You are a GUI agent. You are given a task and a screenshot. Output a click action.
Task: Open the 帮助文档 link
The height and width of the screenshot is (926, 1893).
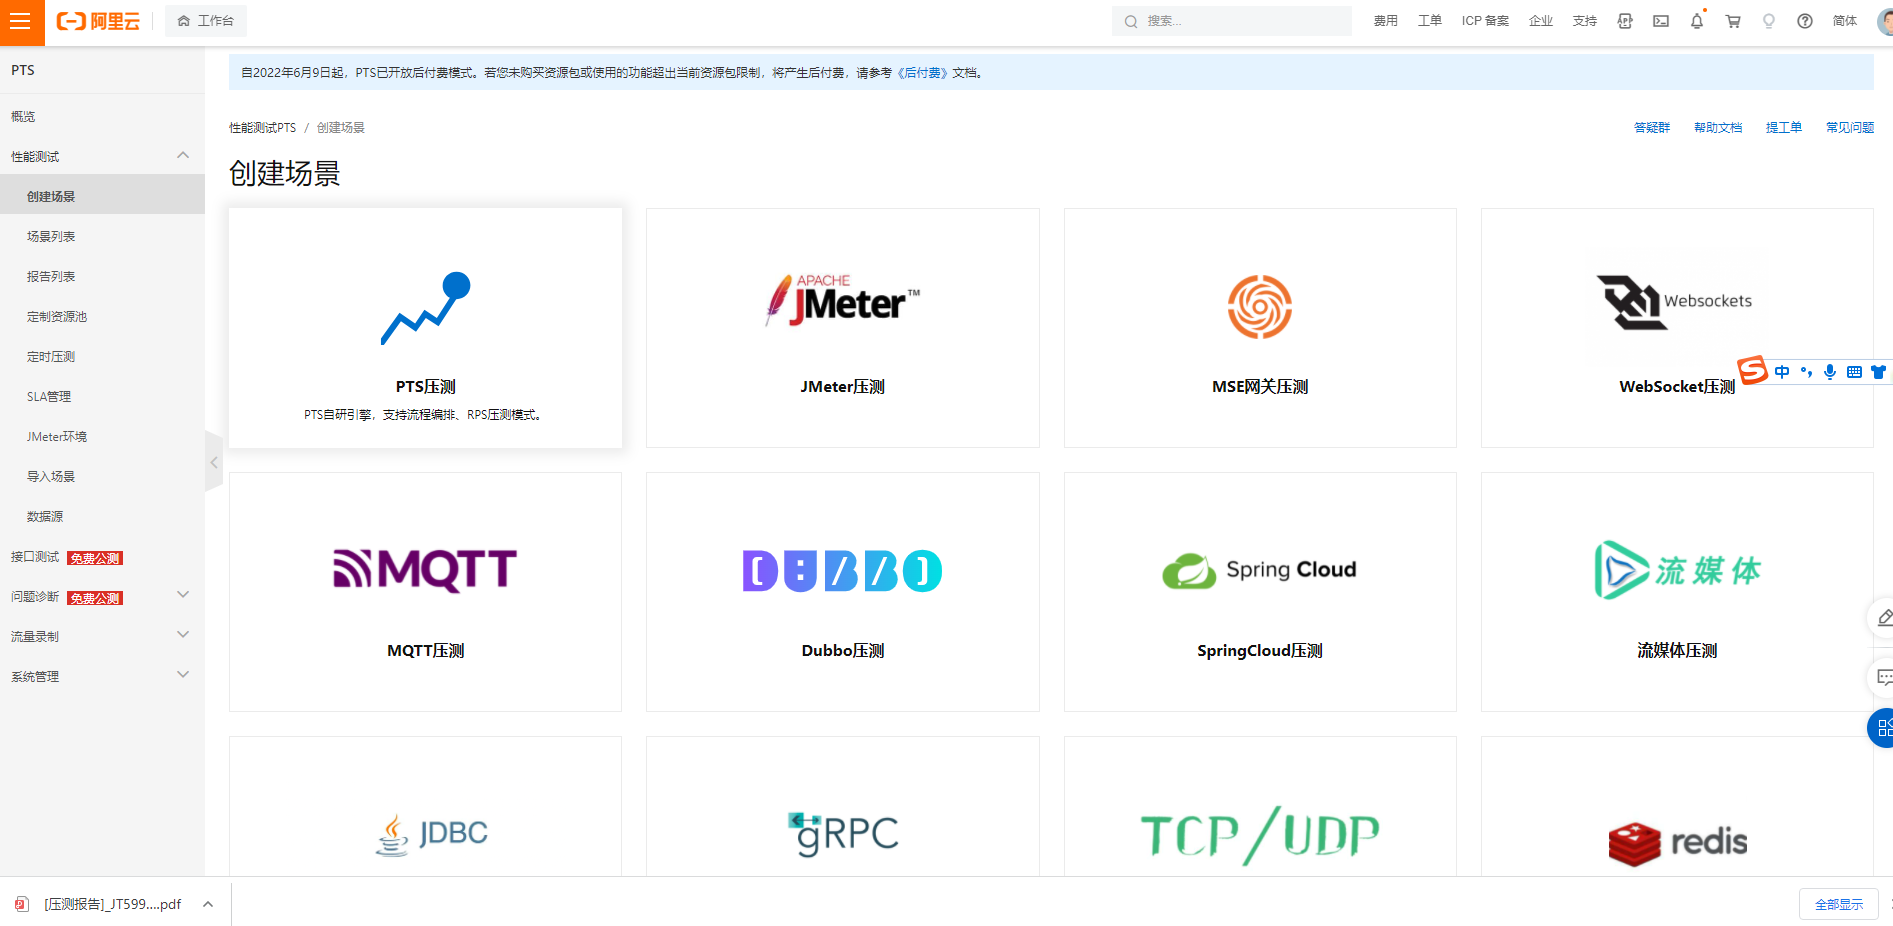click(x=1718, y=128)
